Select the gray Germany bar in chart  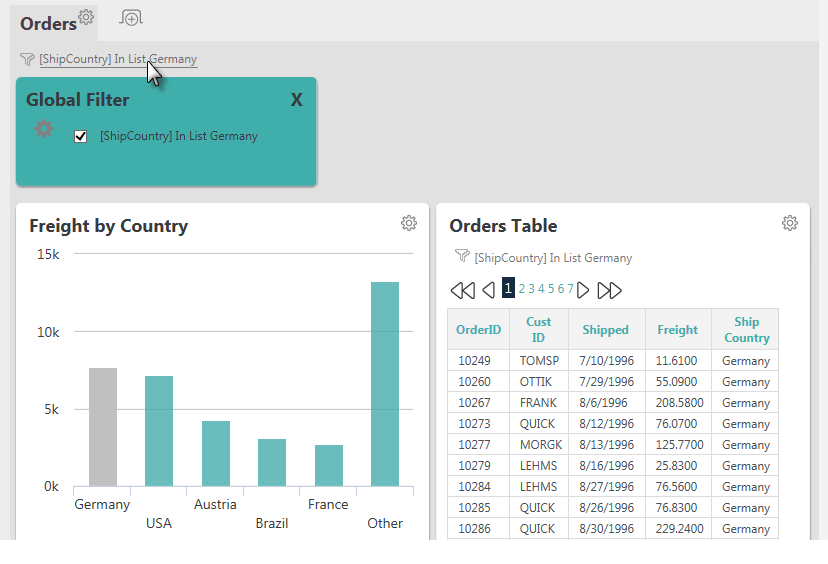click(103, 427)
